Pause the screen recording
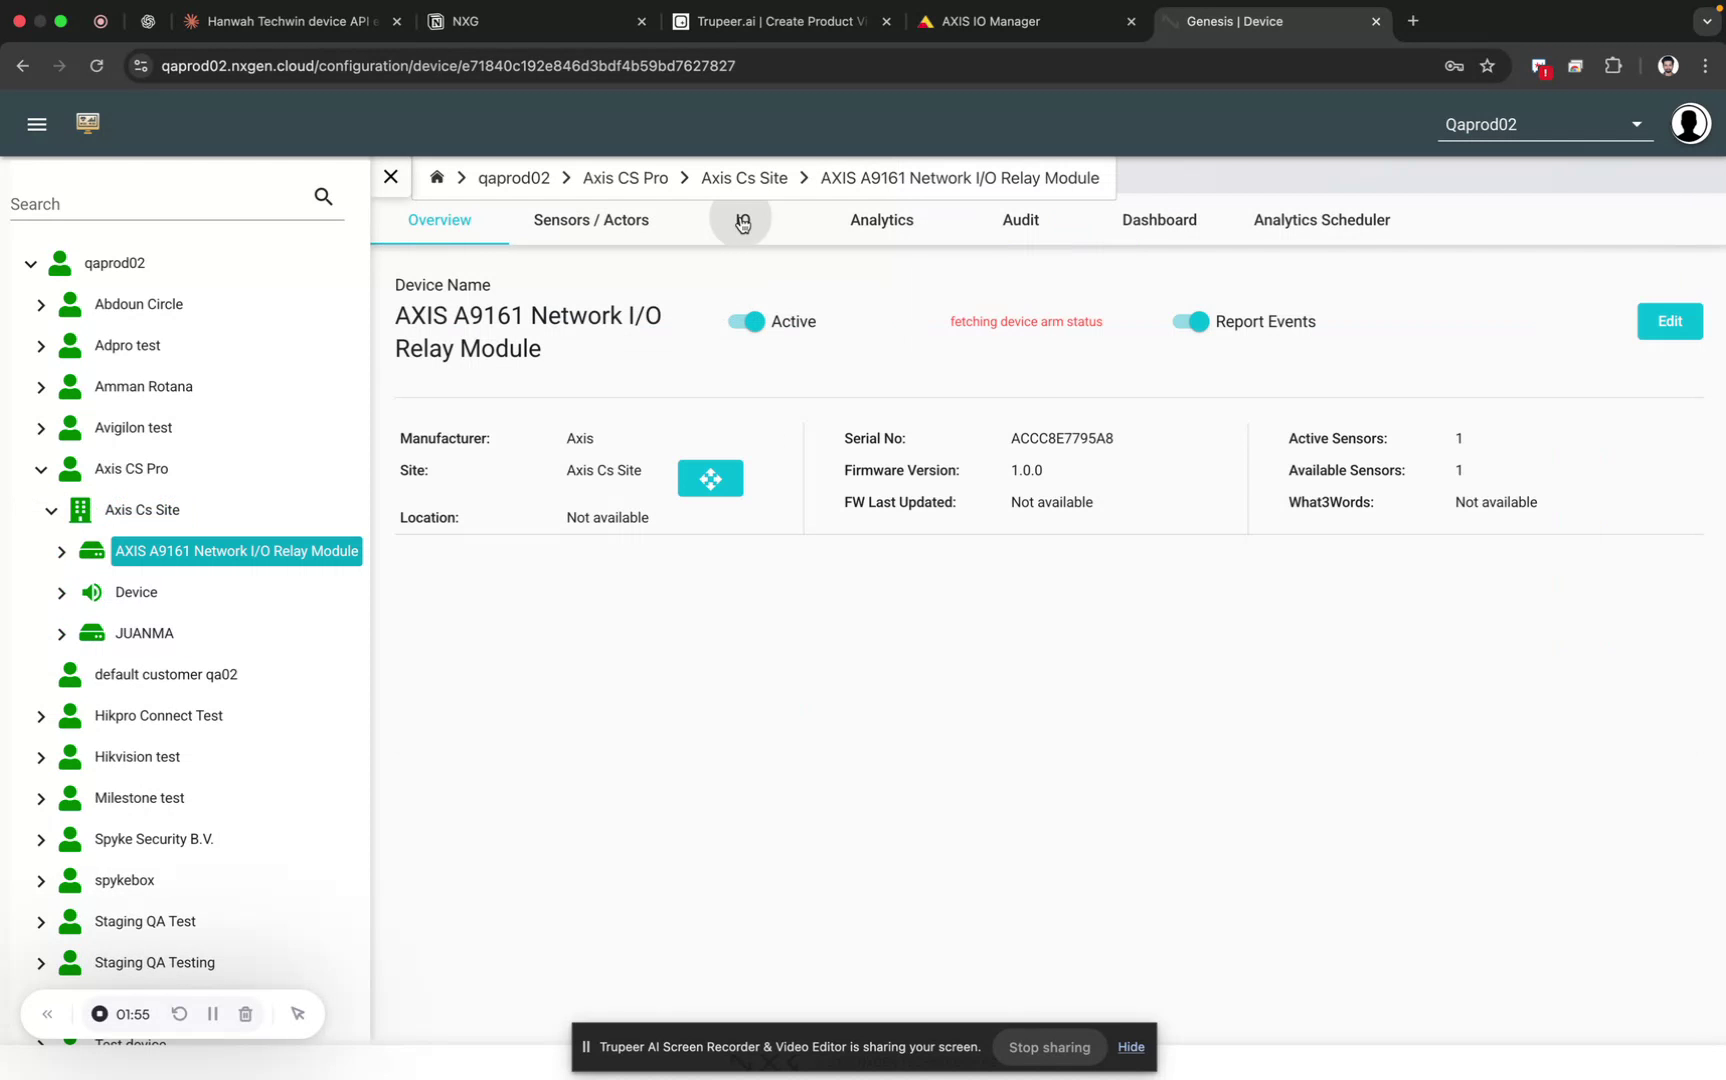Viewport: 1726px width, 1080px height. (x=212, y=1013)
